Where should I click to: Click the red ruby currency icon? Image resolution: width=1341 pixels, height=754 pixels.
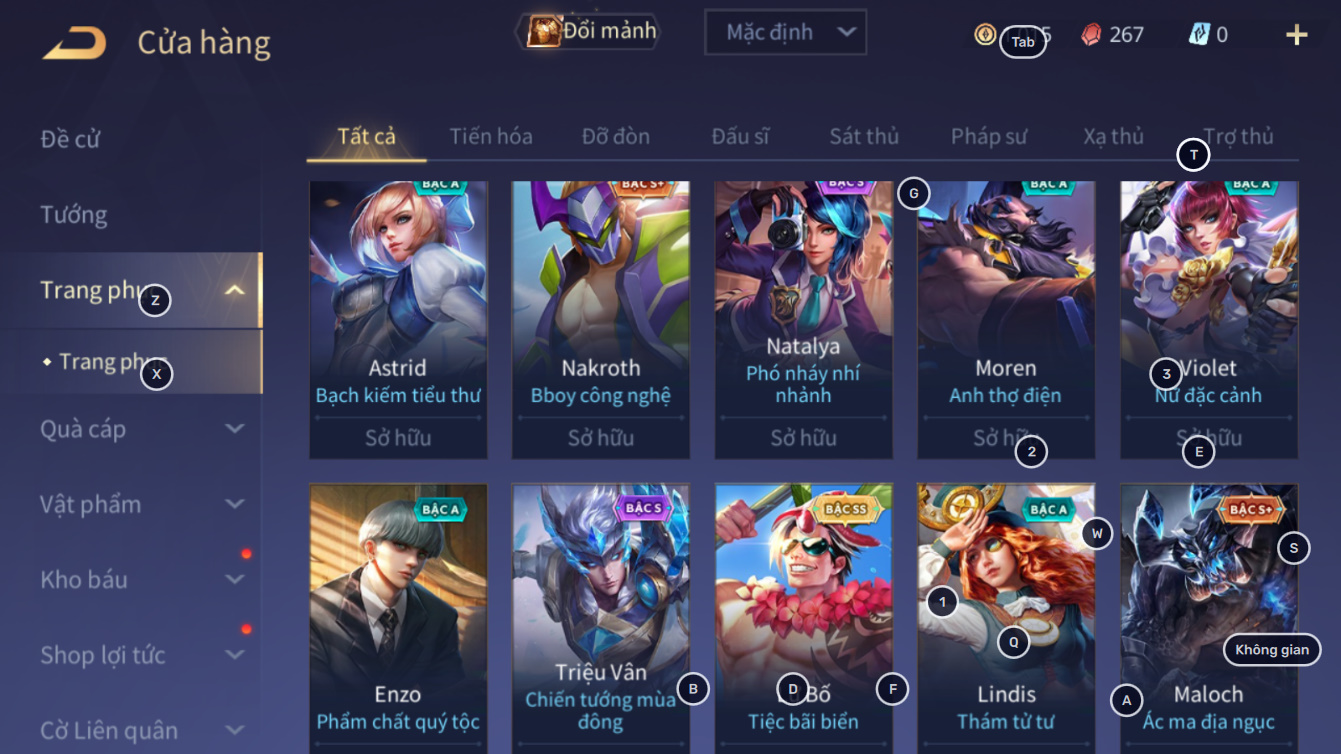(x=1091, y=35)
